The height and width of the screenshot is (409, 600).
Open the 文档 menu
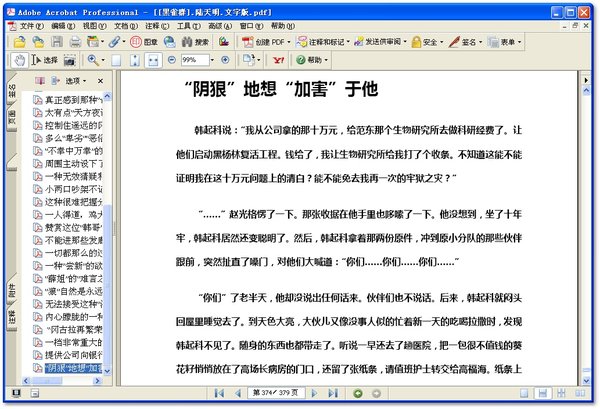(x=126, y=26)
